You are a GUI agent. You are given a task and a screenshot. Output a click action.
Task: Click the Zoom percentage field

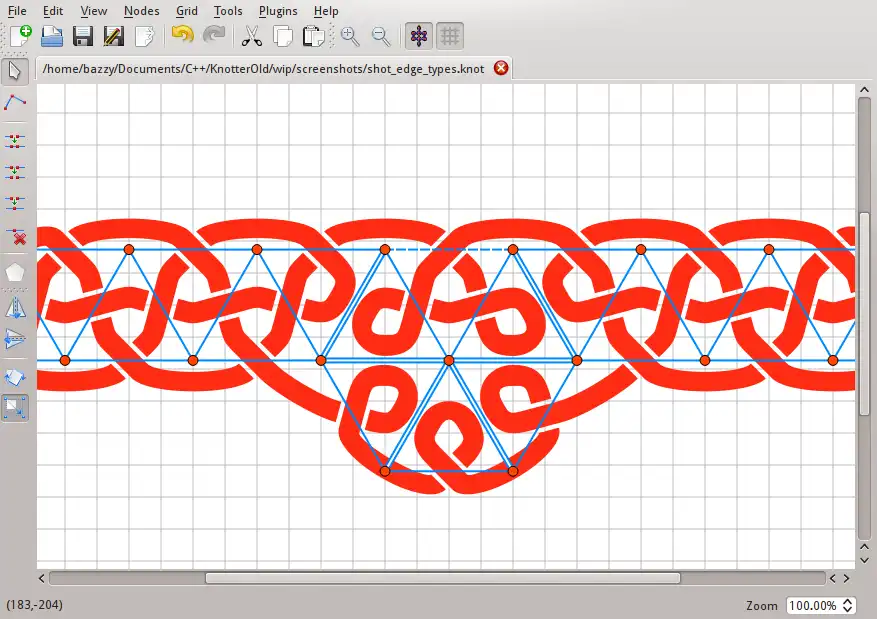coord(813,606)
